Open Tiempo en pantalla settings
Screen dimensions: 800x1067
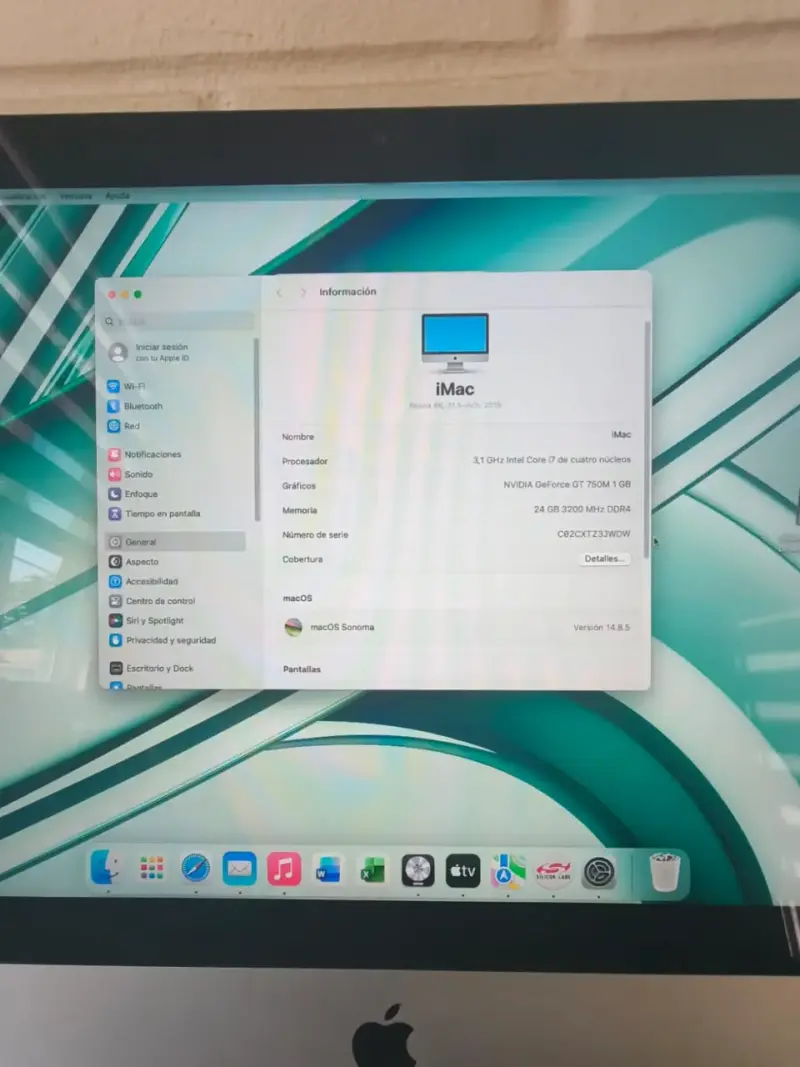(x=154, y=514)
